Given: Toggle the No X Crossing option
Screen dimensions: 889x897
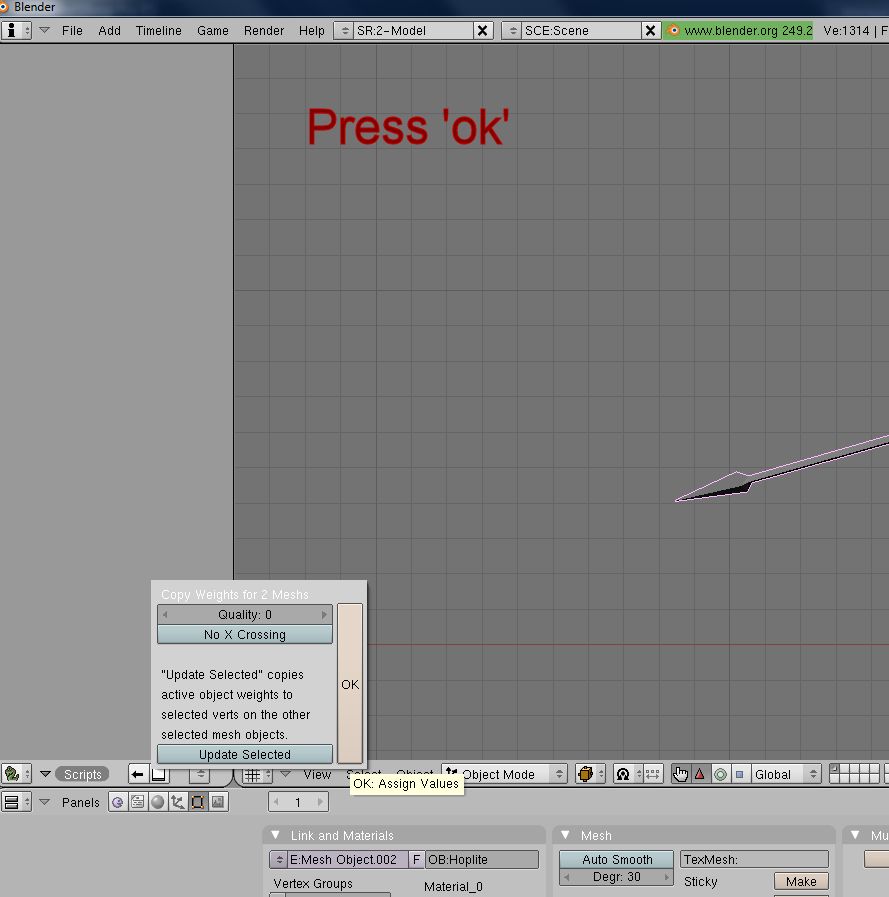Looking at the screenshot, I should tap(245, 634).
